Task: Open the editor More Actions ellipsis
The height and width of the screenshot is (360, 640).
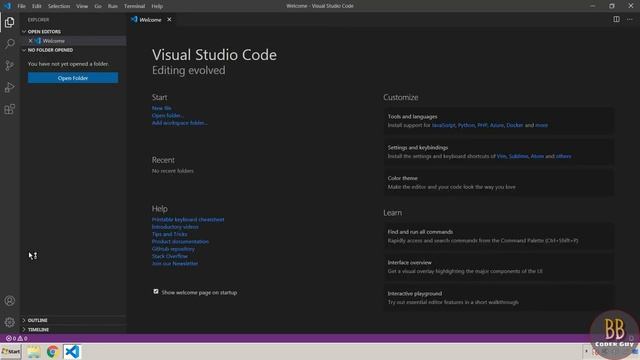Action: 630,19
